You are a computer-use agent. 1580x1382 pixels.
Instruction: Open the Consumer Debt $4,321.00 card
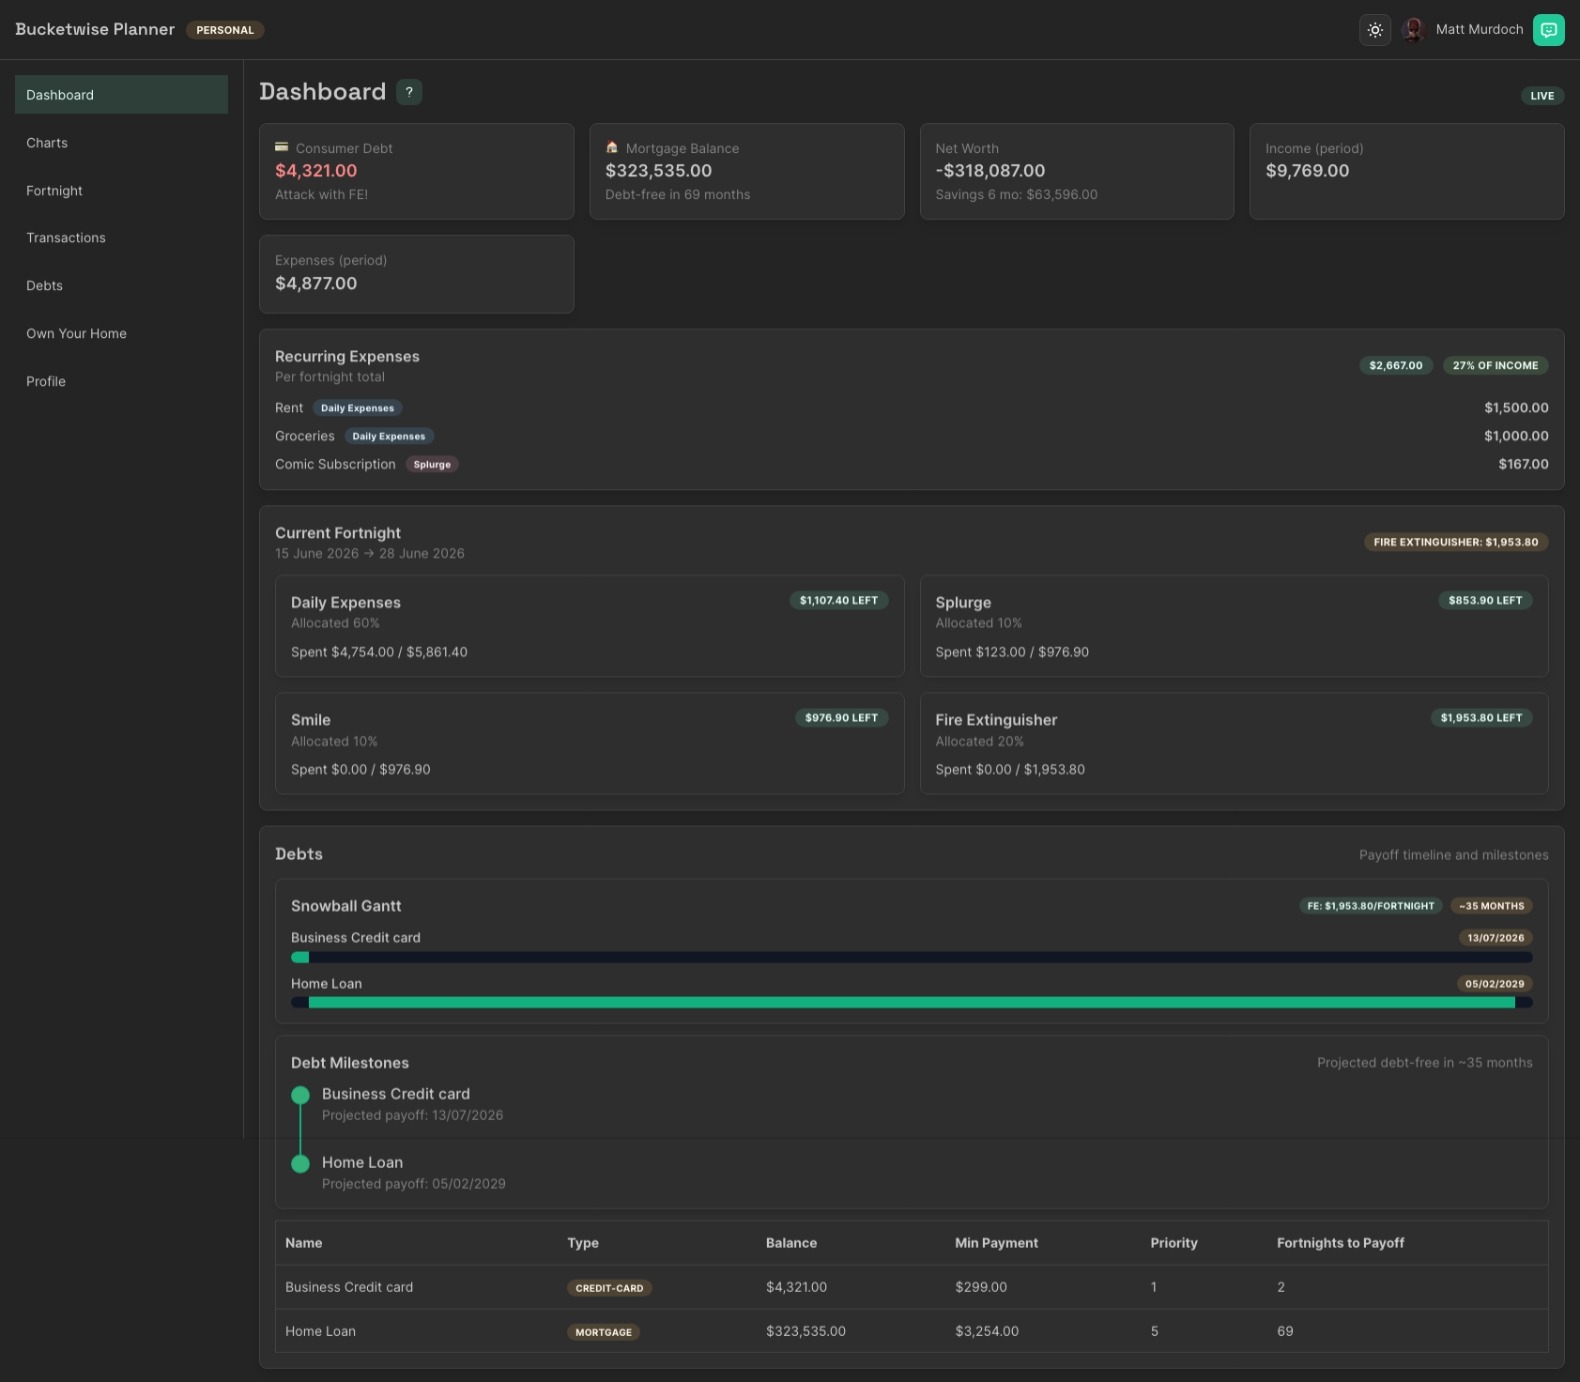(416, 171)
